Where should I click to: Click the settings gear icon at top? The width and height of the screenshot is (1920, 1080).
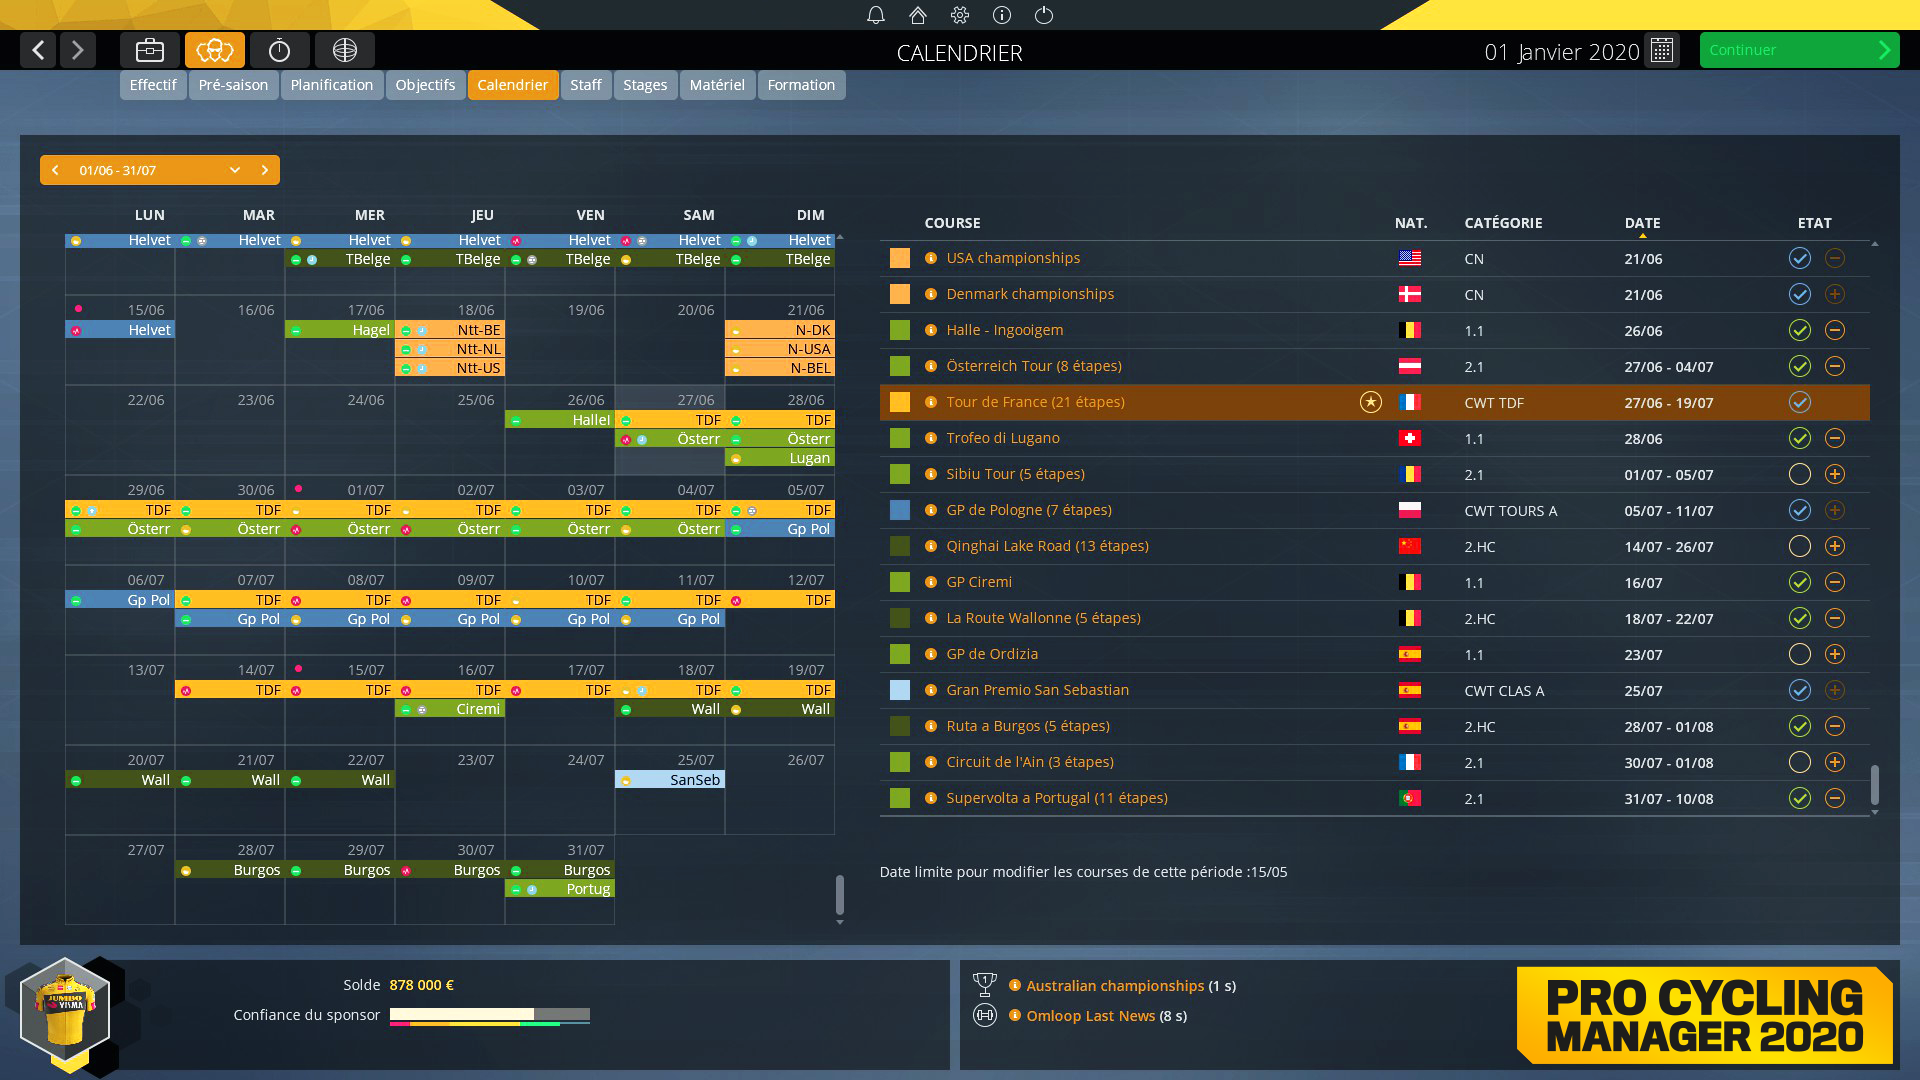point(959,15)
